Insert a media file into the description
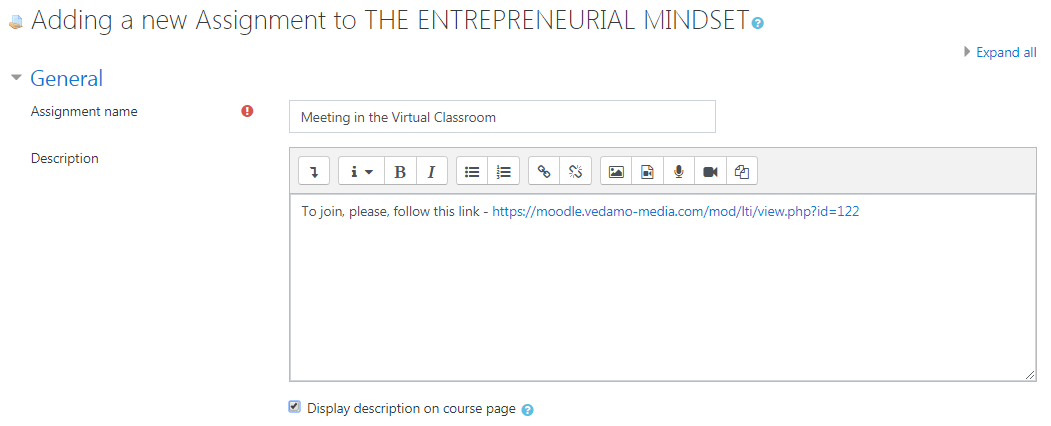 (647, 171)
